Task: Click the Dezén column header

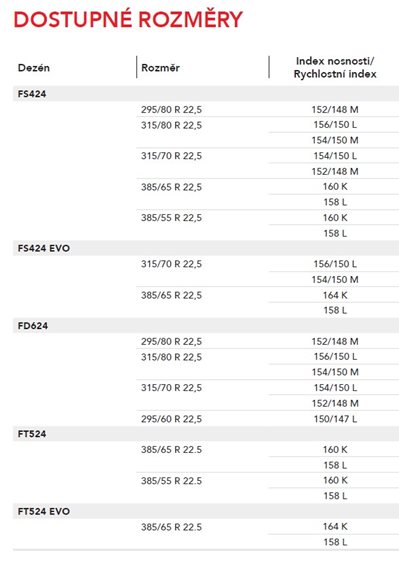Action: coord(34,68)
